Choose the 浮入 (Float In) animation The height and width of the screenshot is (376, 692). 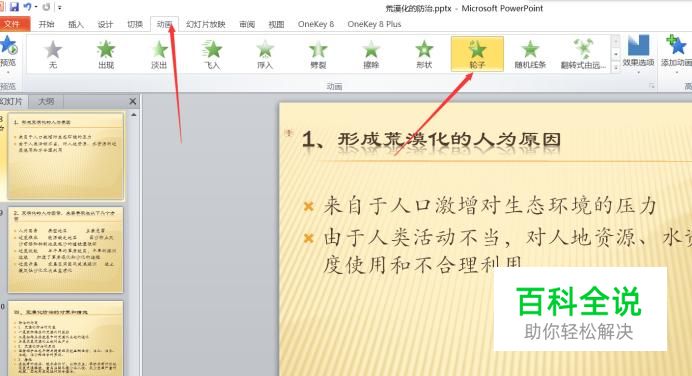point(265,54)
